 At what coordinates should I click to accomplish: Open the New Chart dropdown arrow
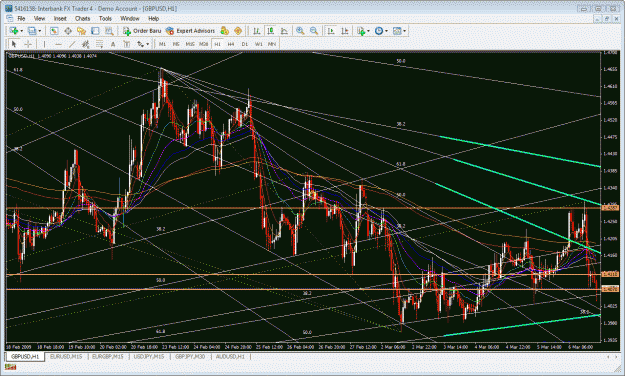22,31
